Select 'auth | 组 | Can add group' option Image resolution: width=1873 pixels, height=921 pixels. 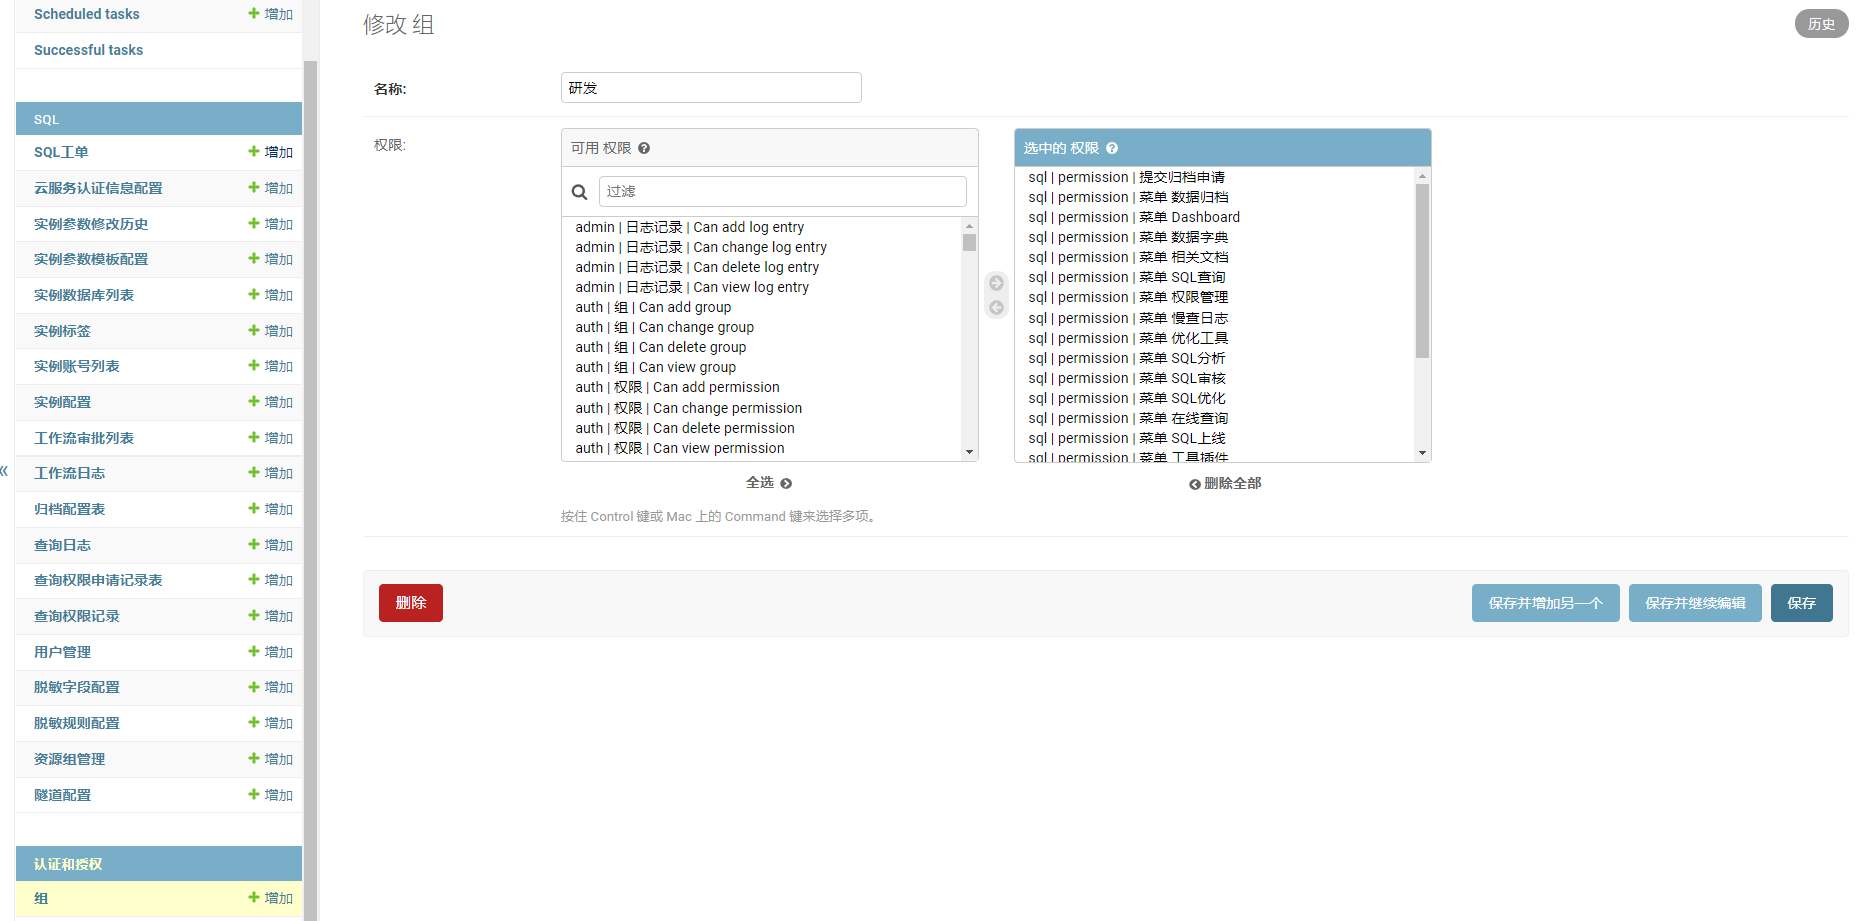653,307
